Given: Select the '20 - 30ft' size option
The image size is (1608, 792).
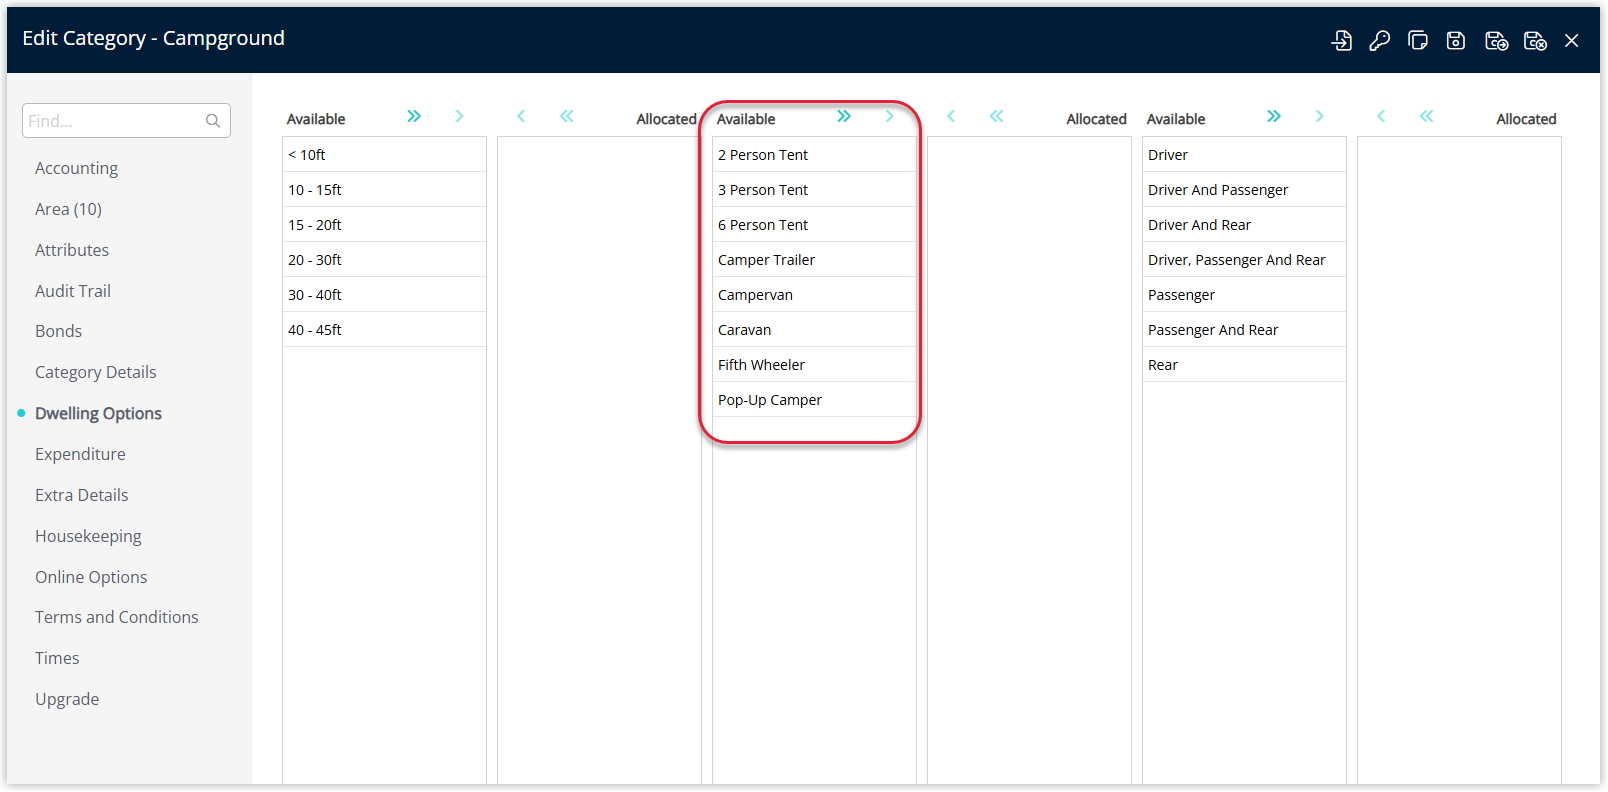Looking at the screenshot, I should tap(384, 260).
